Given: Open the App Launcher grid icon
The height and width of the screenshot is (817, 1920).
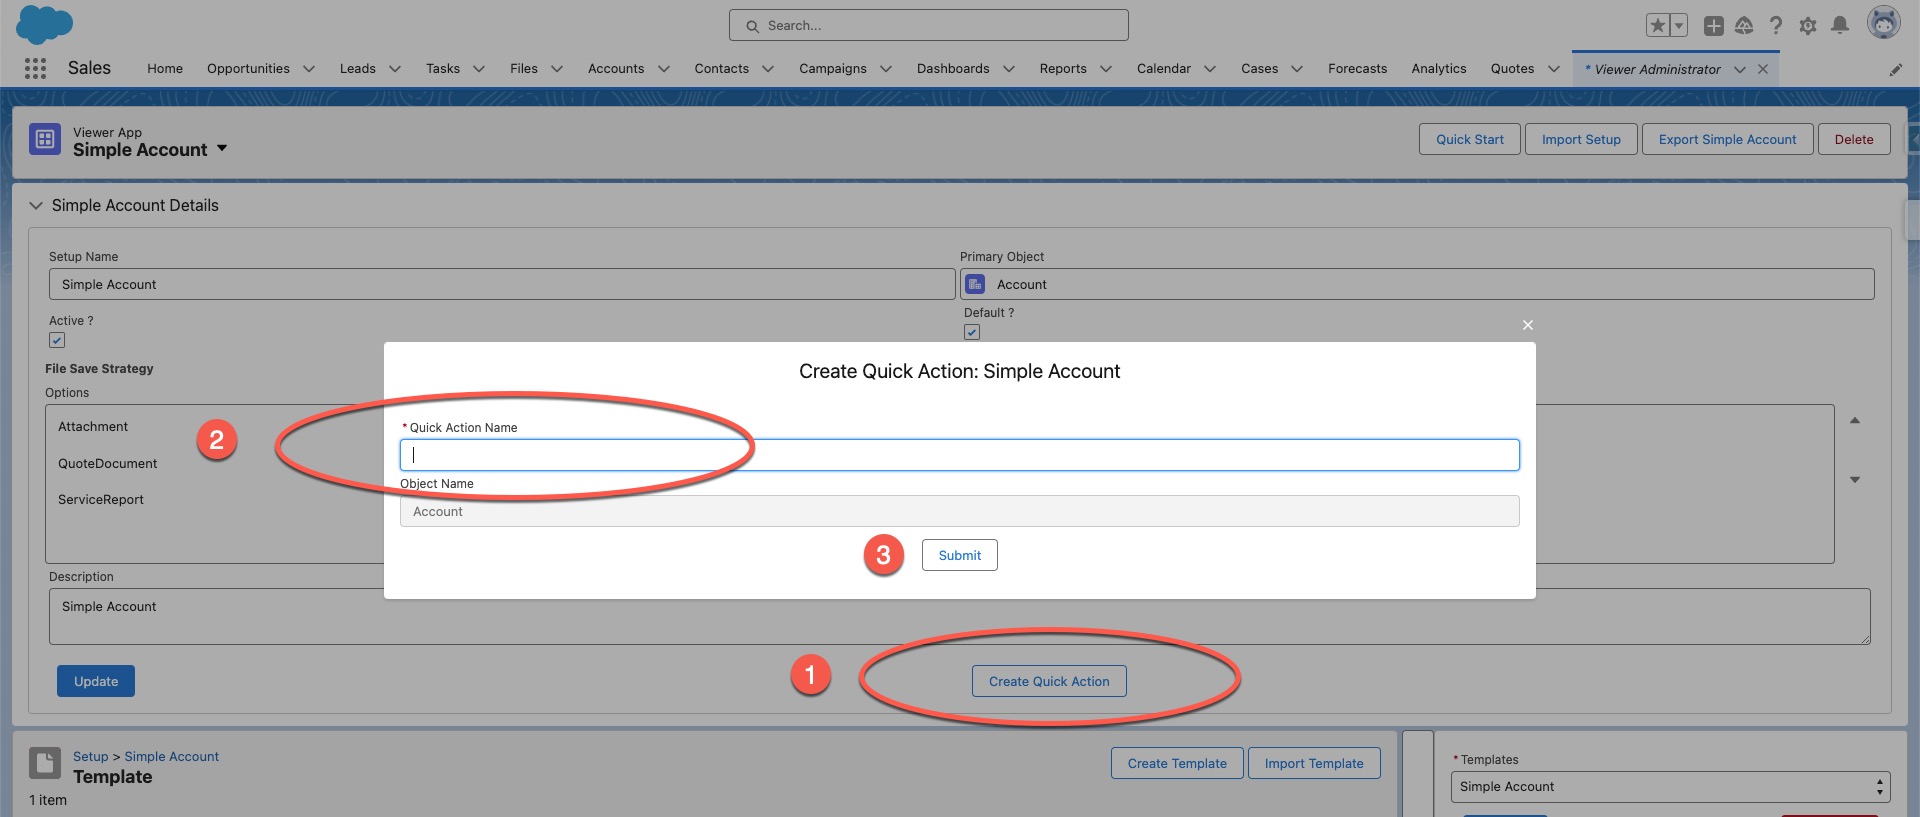Looking at the screenshot, I should (x=35, y=68).
